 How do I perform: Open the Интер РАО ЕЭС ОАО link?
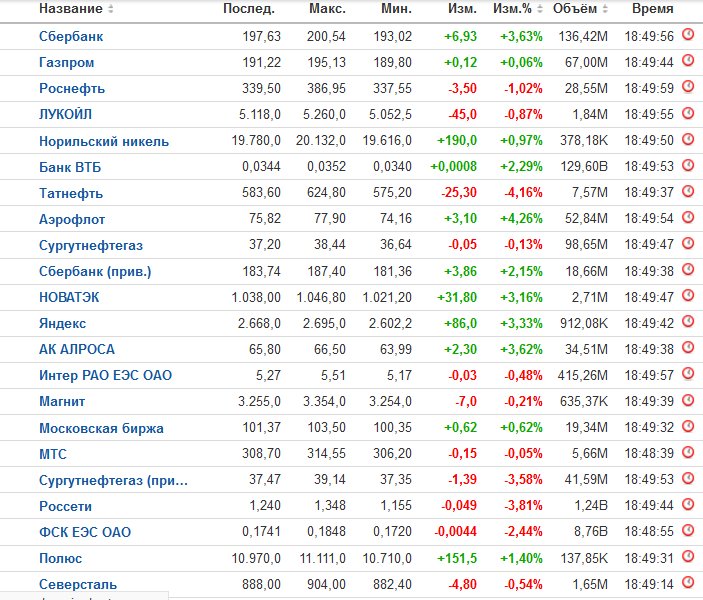[105, 375]
